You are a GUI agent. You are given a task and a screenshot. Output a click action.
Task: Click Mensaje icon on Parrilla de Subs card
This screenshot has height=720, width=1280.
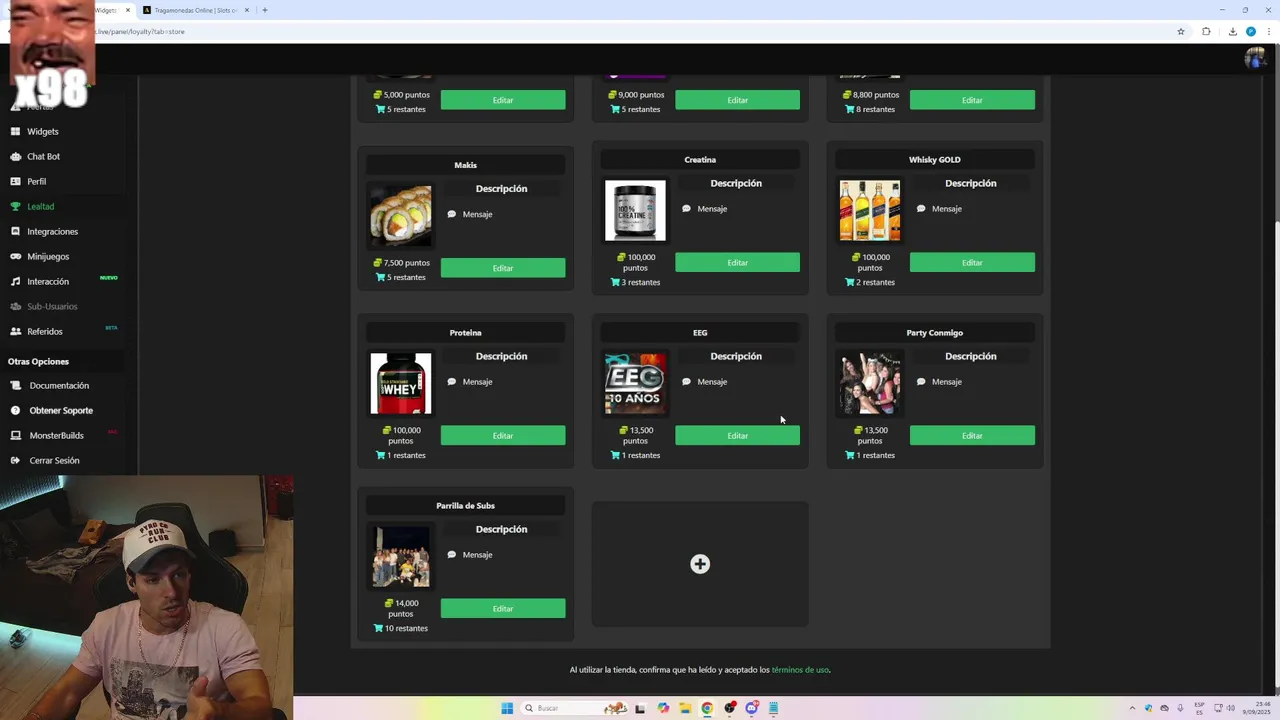[452, 555]
